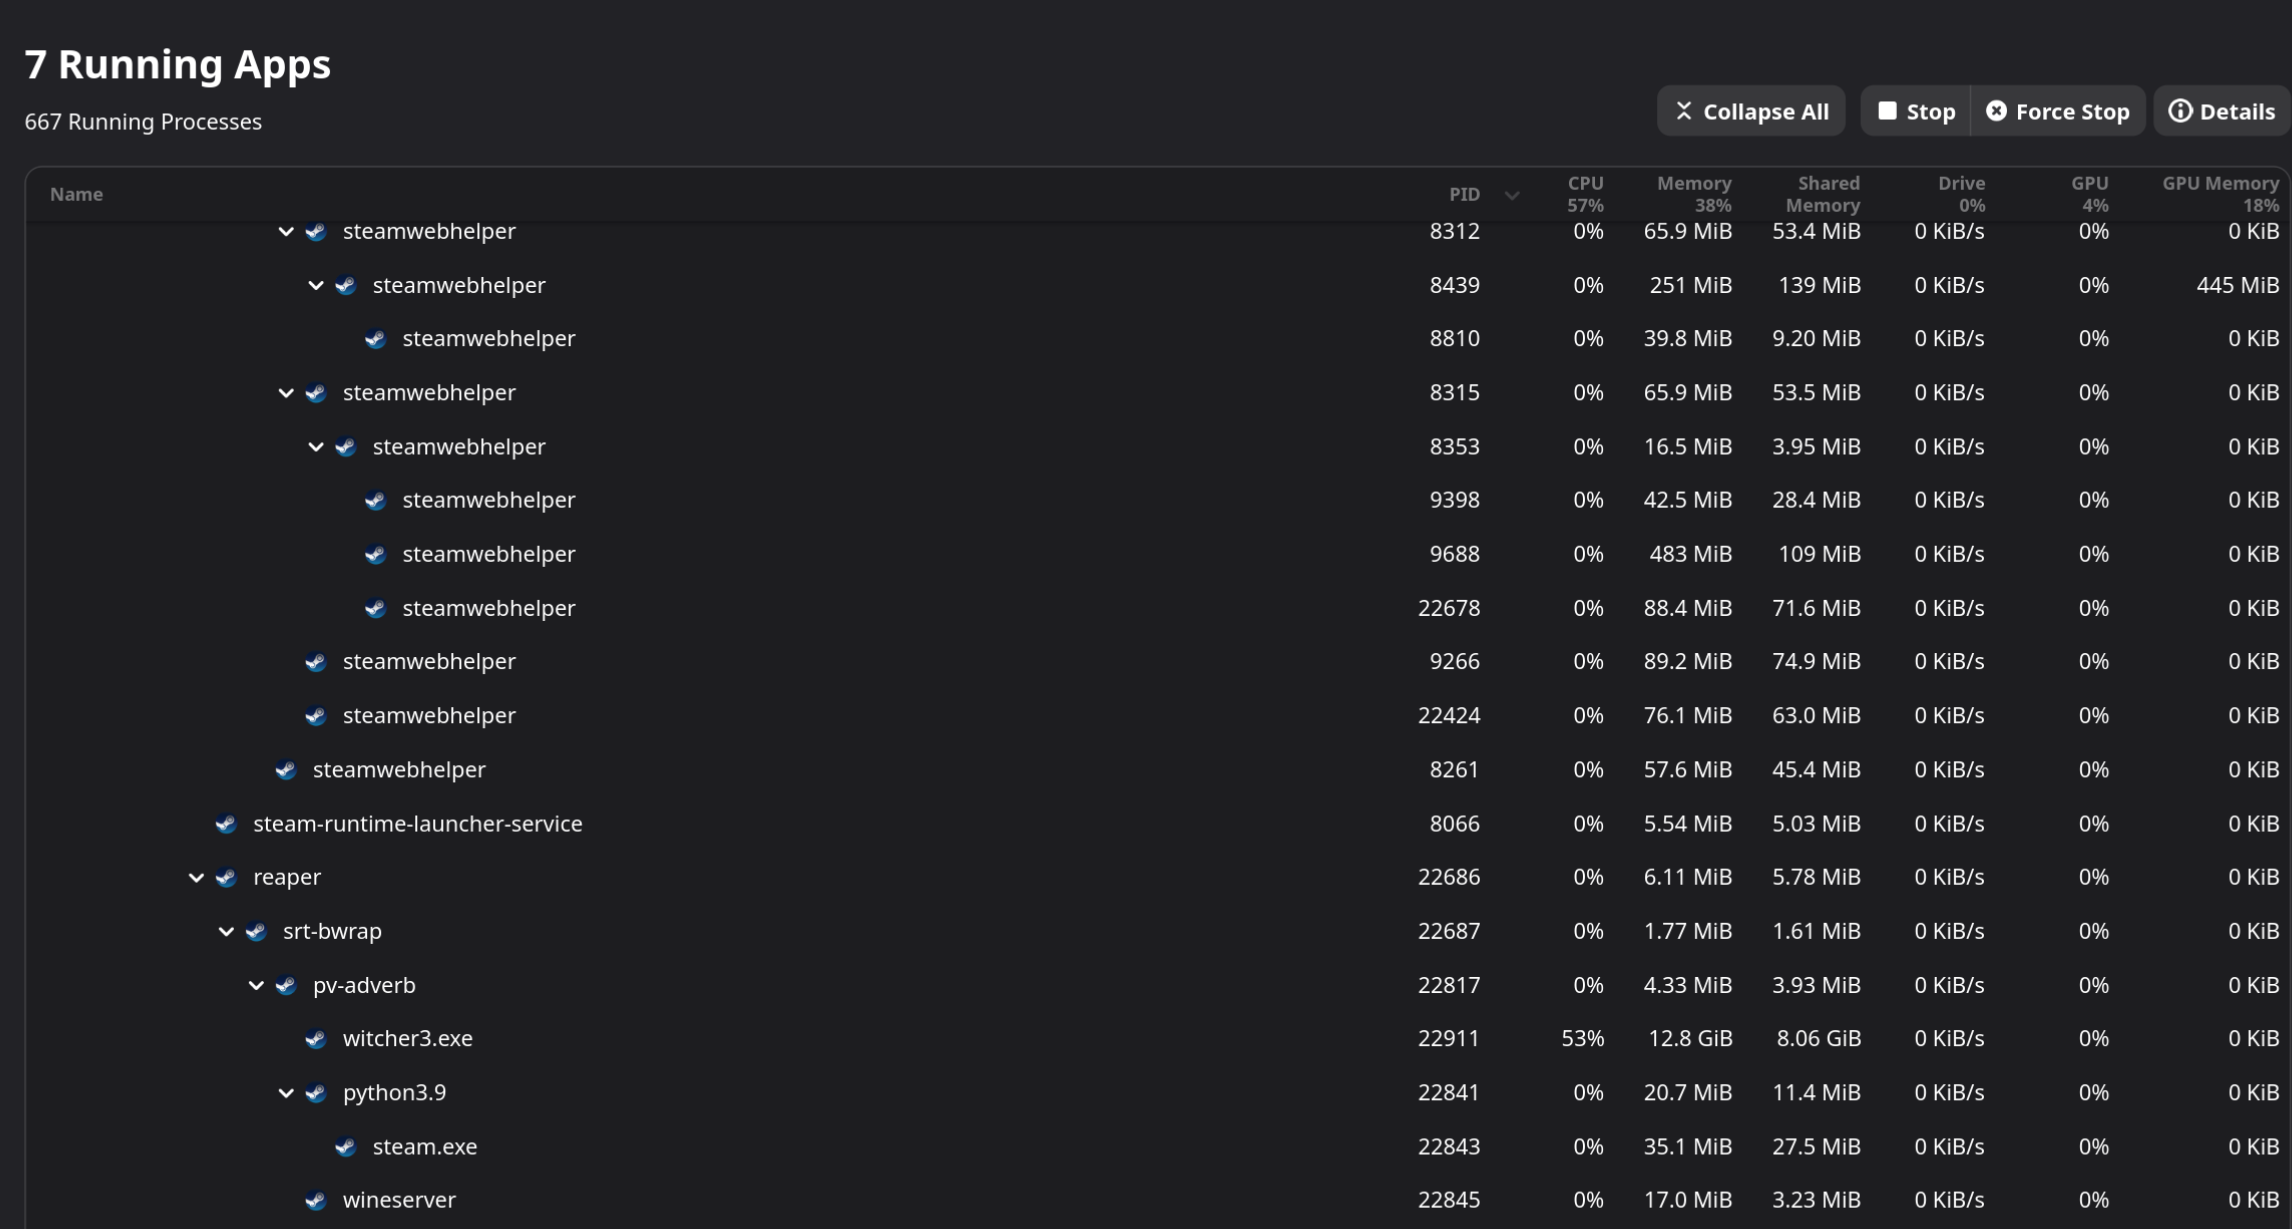
Task: Collapse the python3.9 process subtree
Action: [286, 1093]
